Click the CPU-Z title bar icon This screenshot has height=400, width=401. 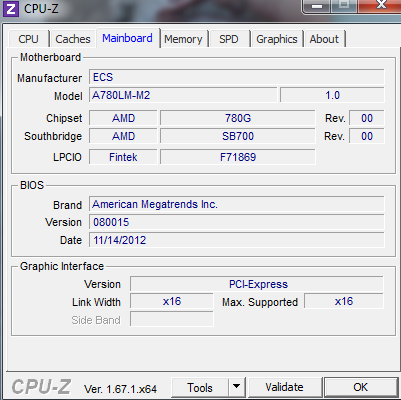coord(11,8)
